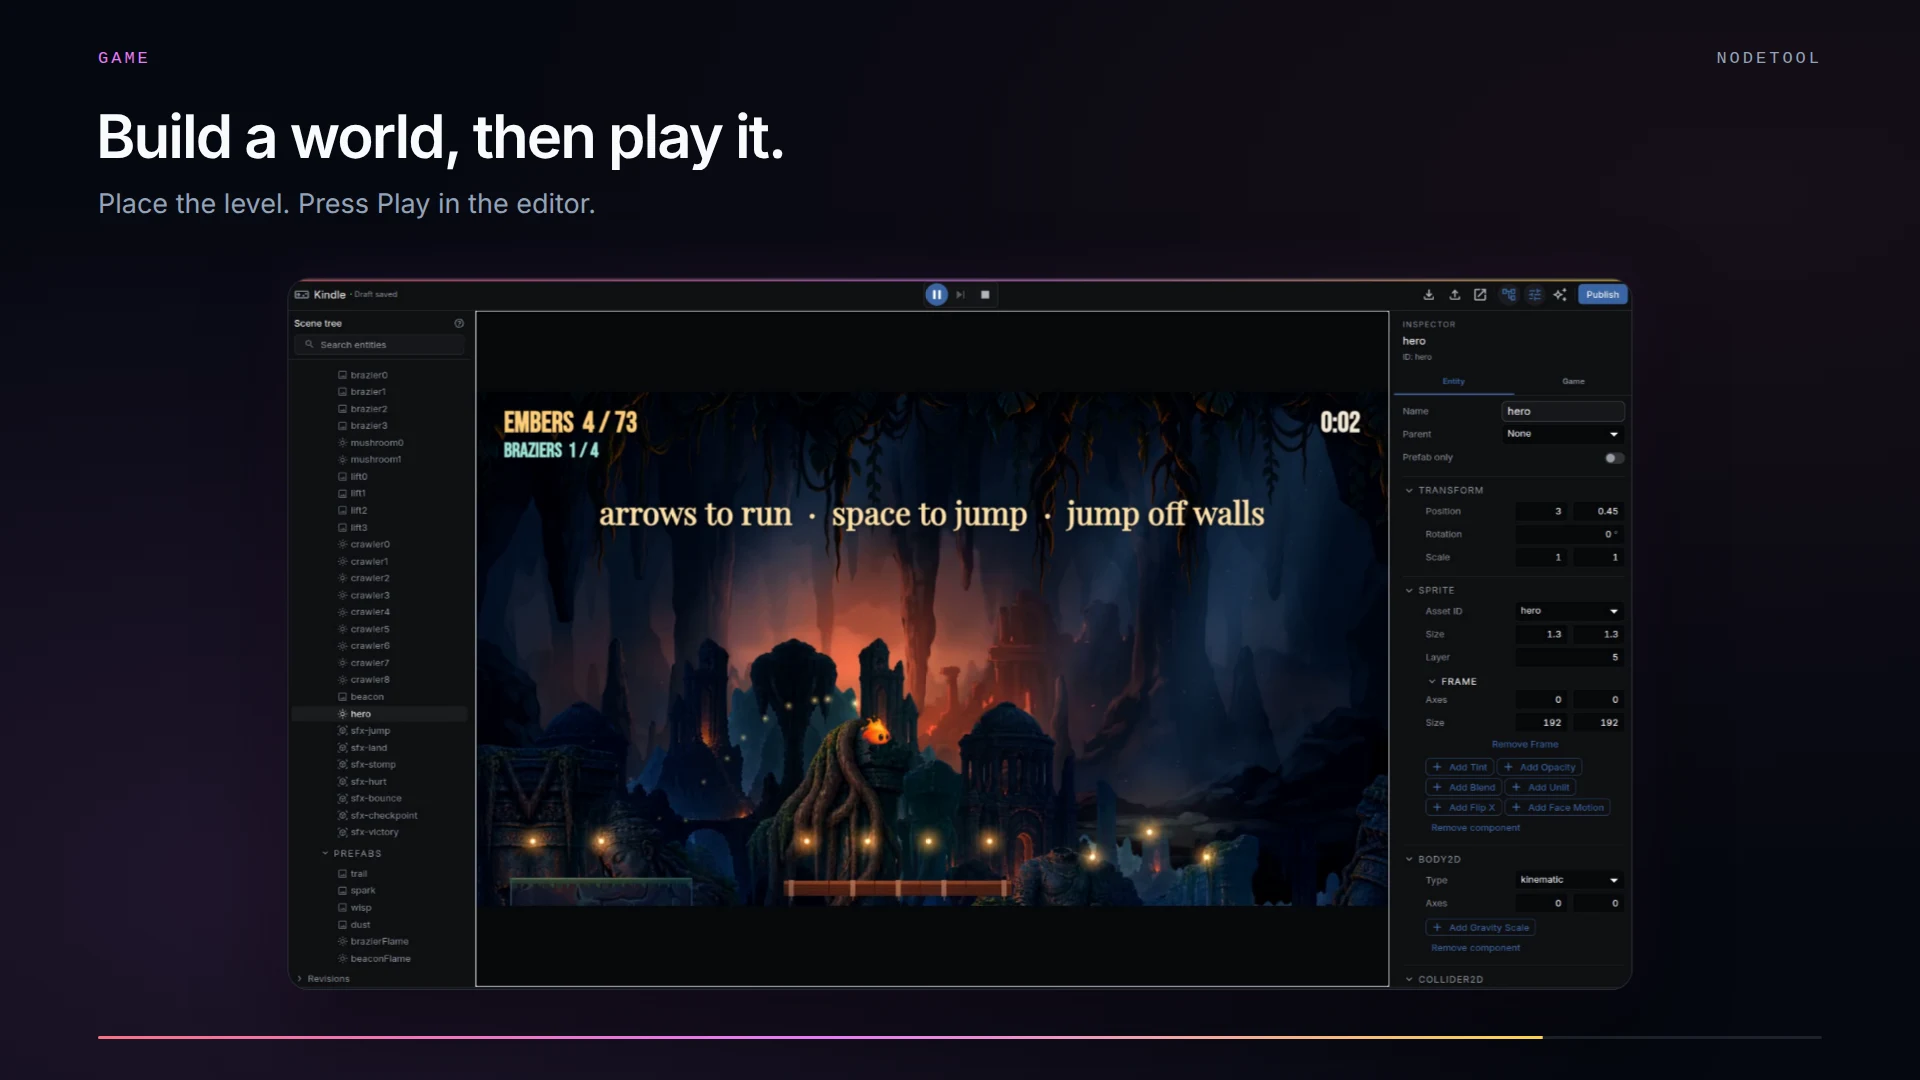The height and width of the screenshot is (1080, 1920).
Task: Focus the Search entities field
Action: click(380, 344)
